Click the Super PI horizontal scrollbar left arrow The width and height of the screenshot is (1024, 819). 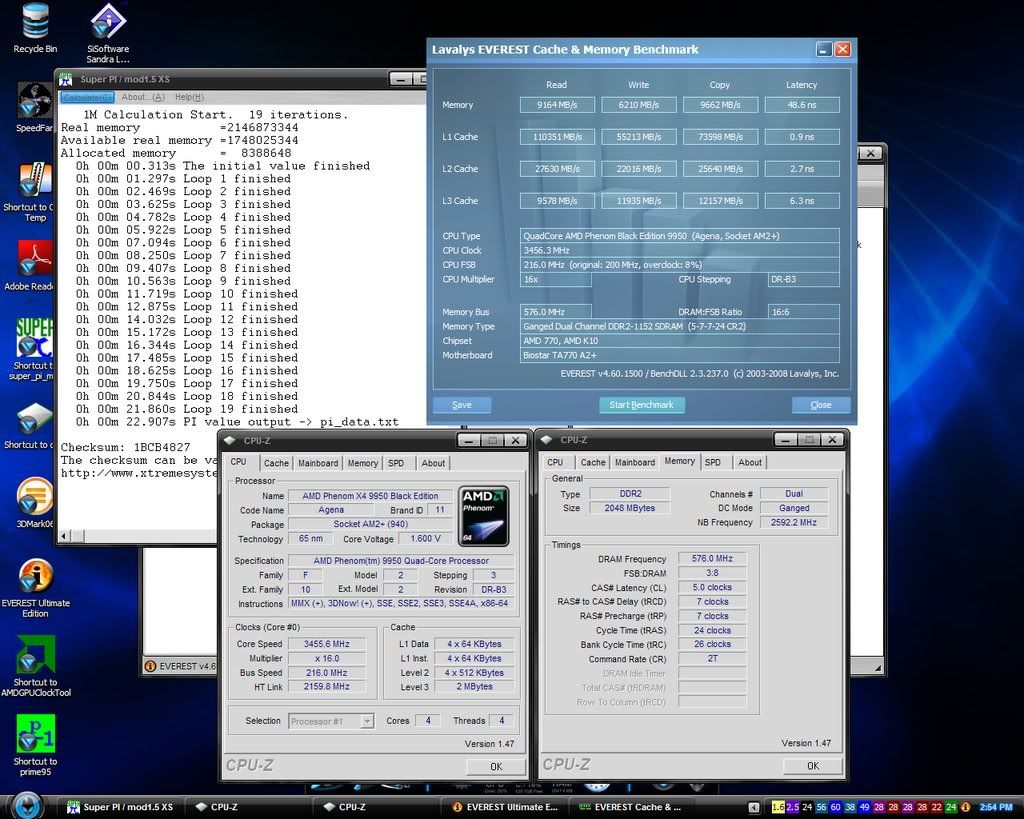pyautogui.click(x=64, y=536)
